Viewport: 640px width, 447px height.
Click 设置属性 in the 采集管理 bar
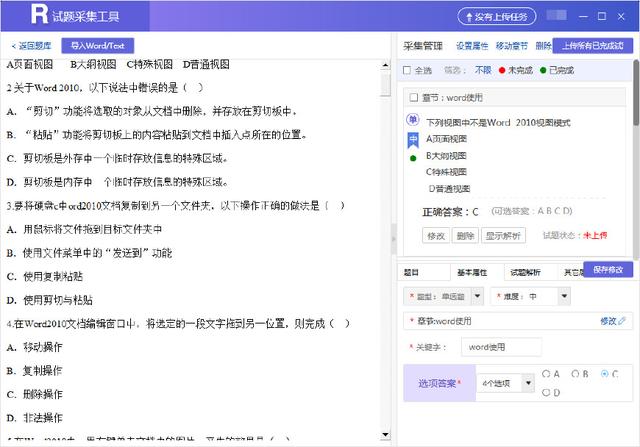472,46
